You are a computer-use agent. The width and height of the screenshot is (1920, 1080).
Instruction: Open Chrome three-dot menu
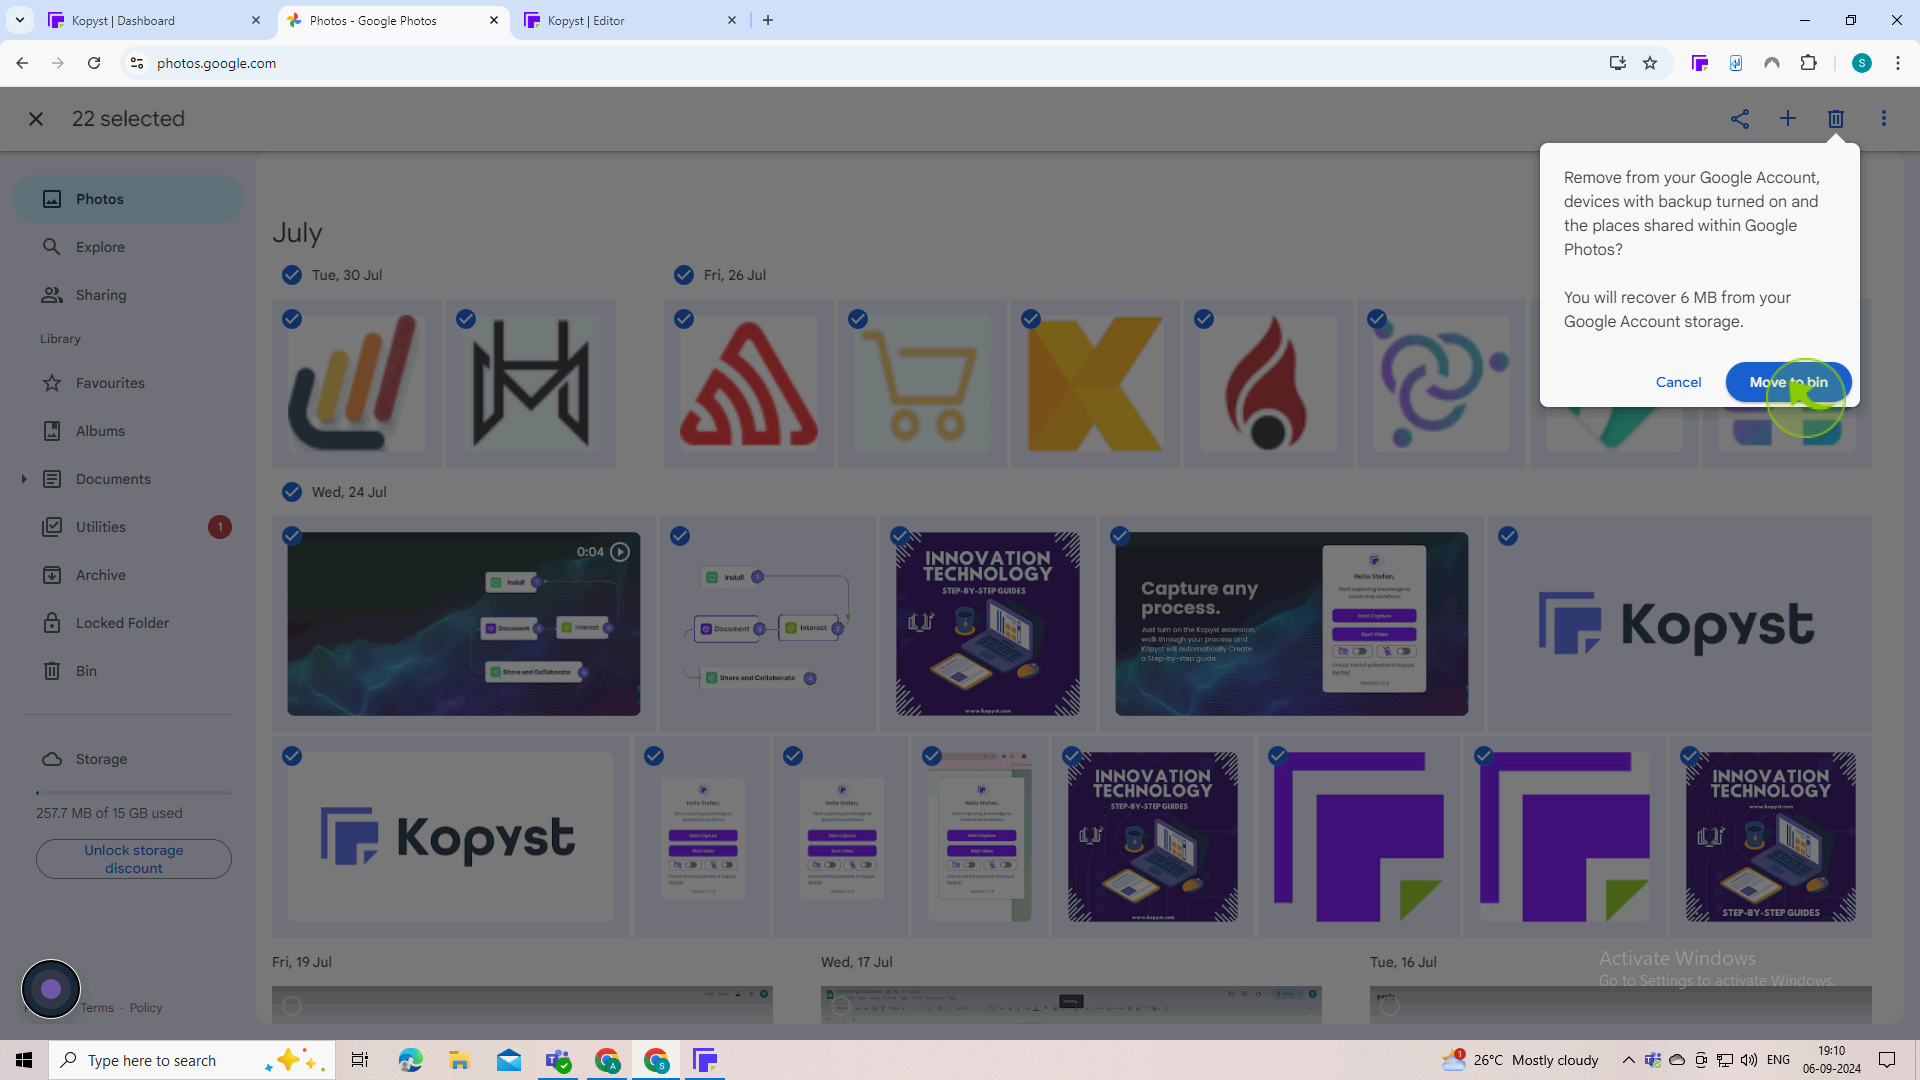pyautogui.click(x=1898, y=63)
